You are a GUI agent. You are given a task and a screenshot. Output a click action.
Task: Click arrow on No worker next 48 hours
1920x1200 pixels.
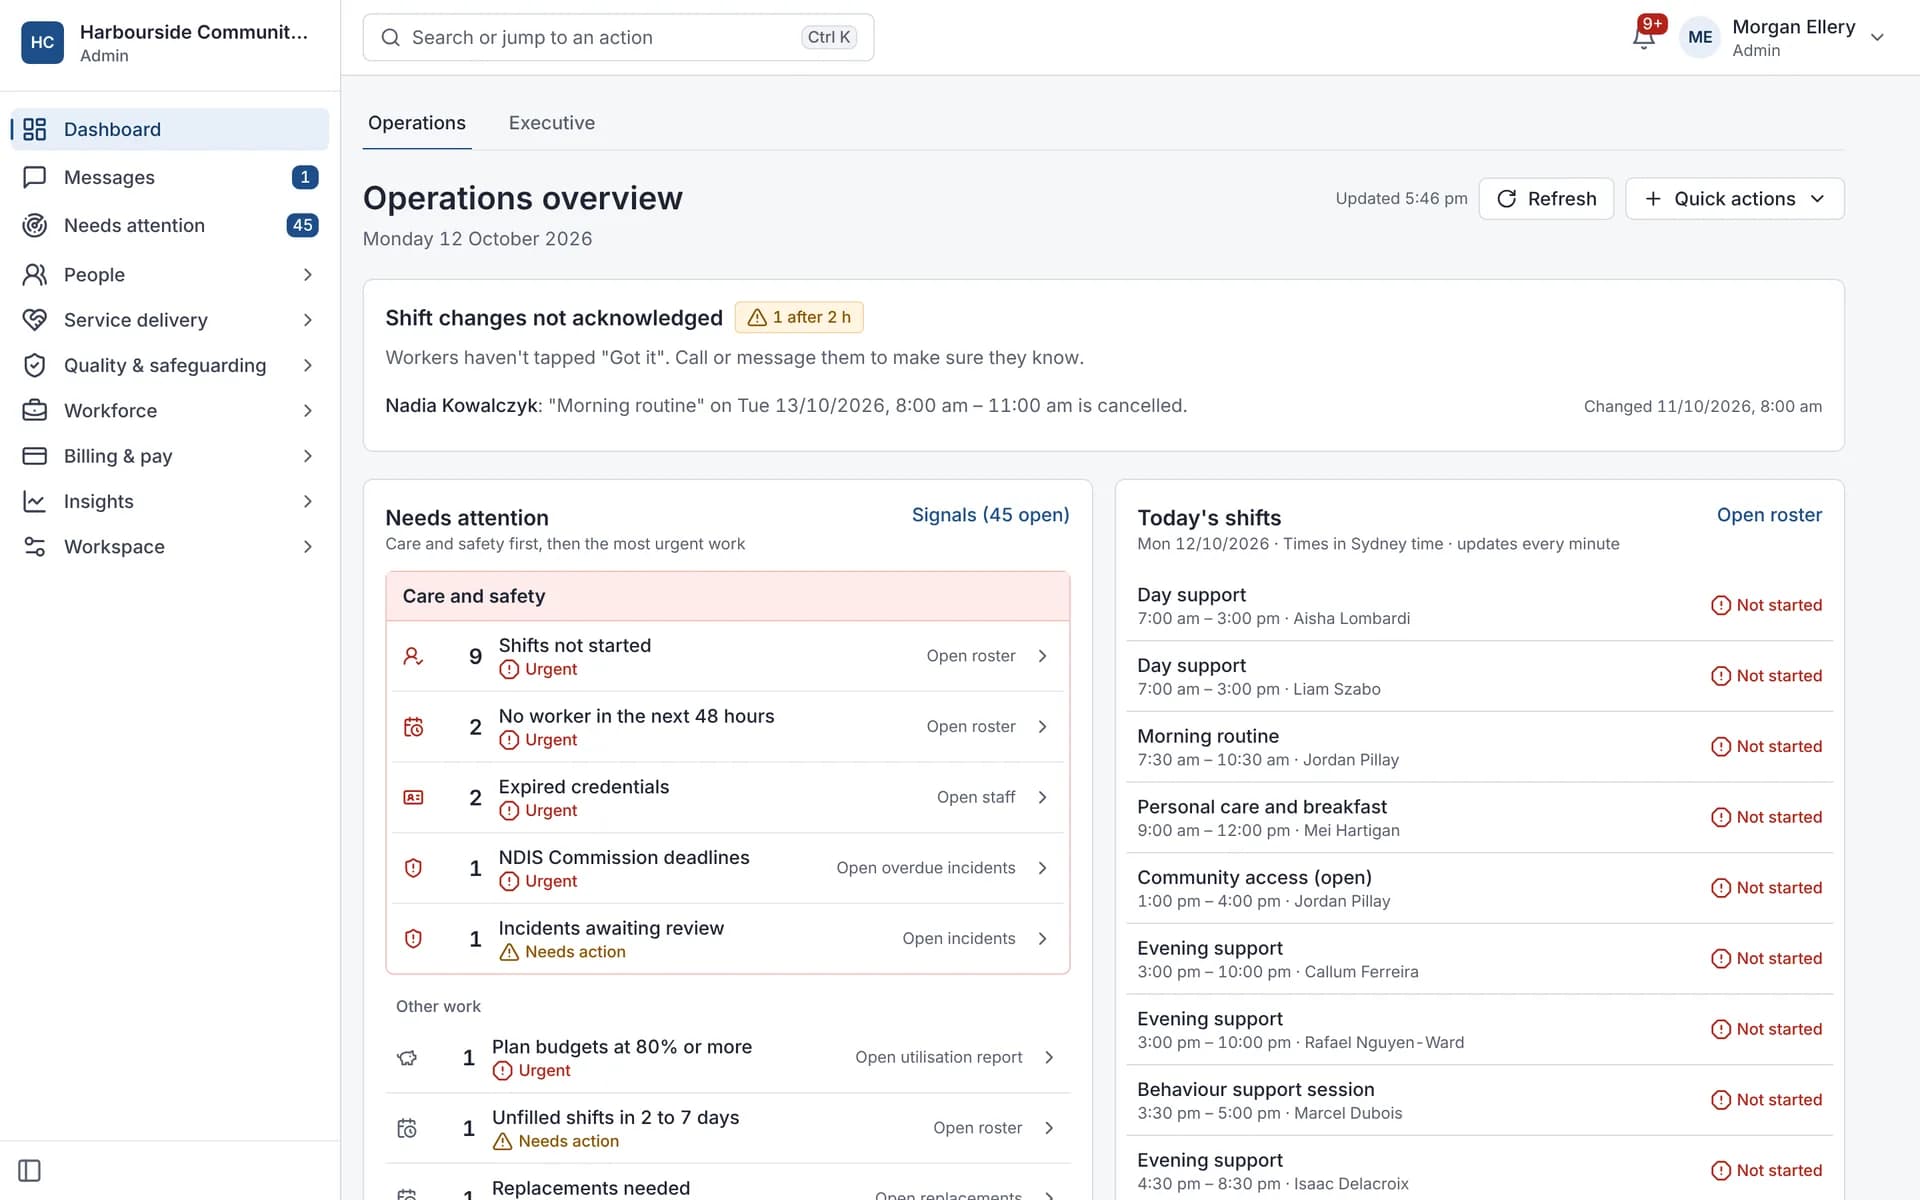click(1042, 727)
